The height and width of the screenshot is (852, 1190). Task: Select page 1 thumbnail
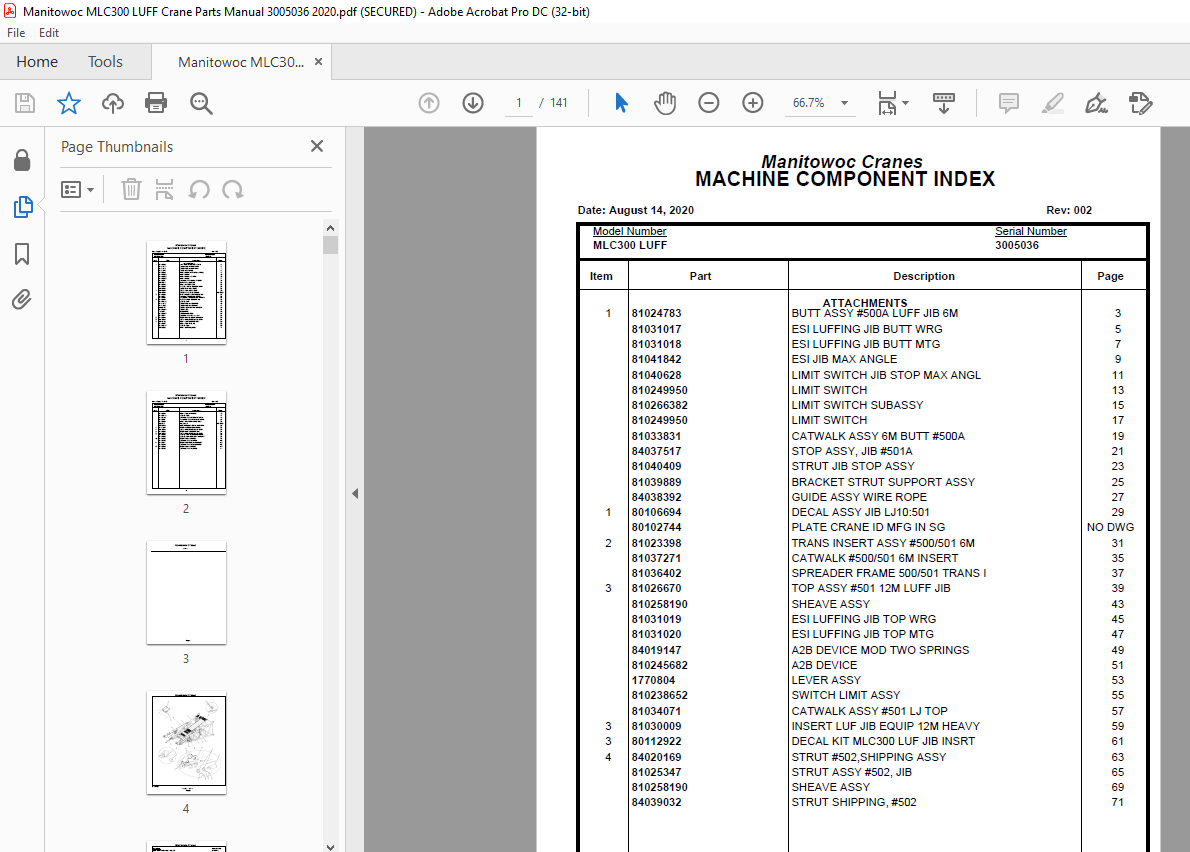186,292
